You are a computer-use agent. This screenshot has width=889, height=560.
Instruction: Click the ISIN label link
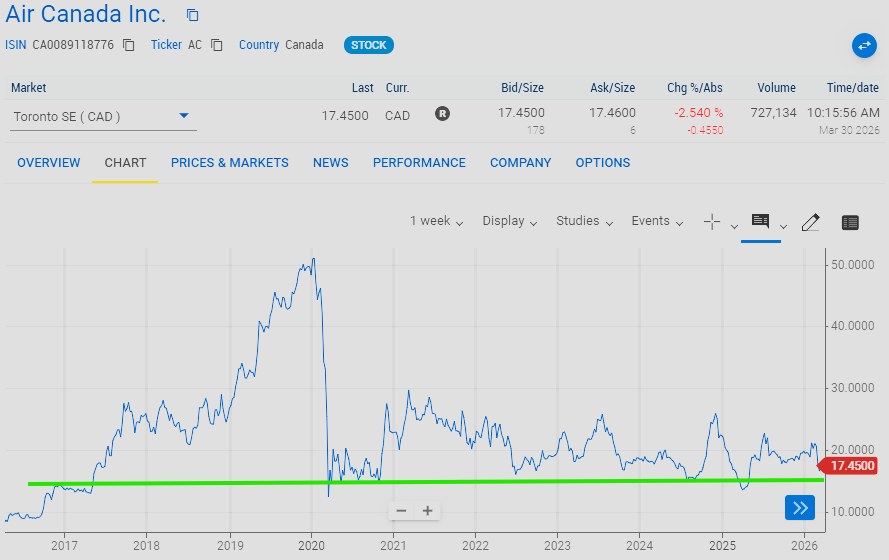(16, 45)
